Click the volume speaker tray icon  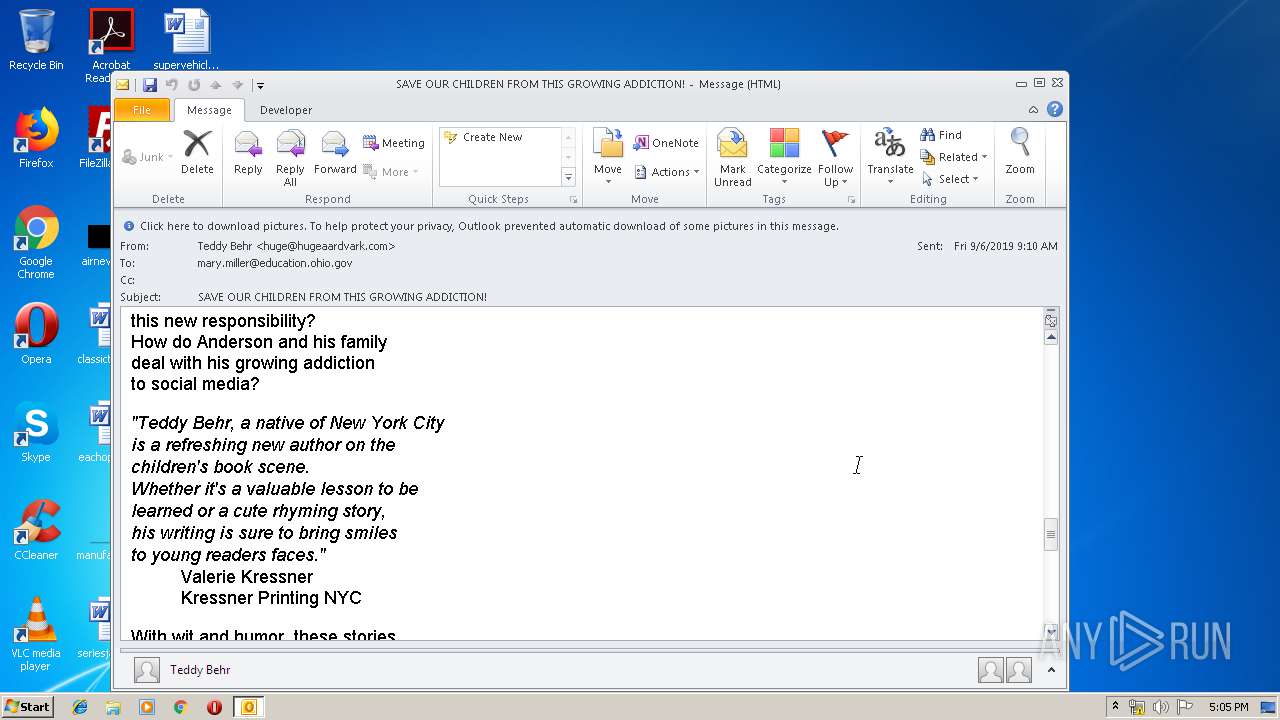[1160, 707]
